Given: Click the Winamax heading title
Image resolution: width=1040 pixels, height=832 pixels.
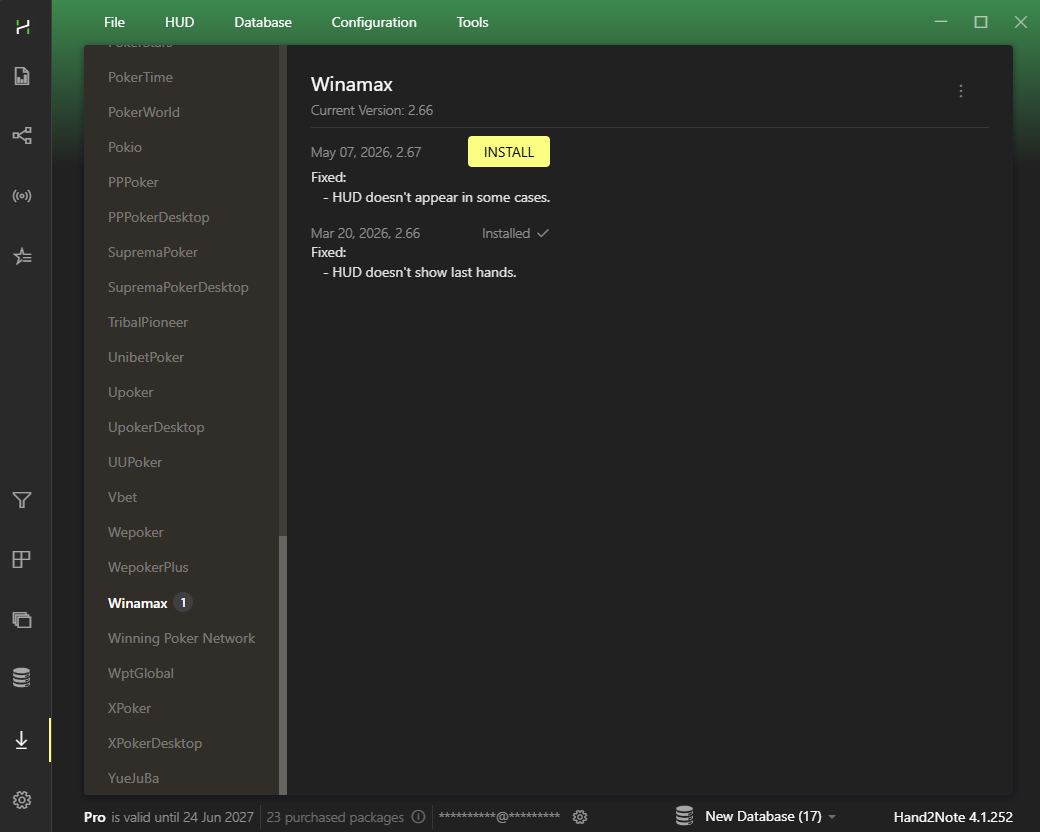Looking at the screenshot, I should coord(352,85).
